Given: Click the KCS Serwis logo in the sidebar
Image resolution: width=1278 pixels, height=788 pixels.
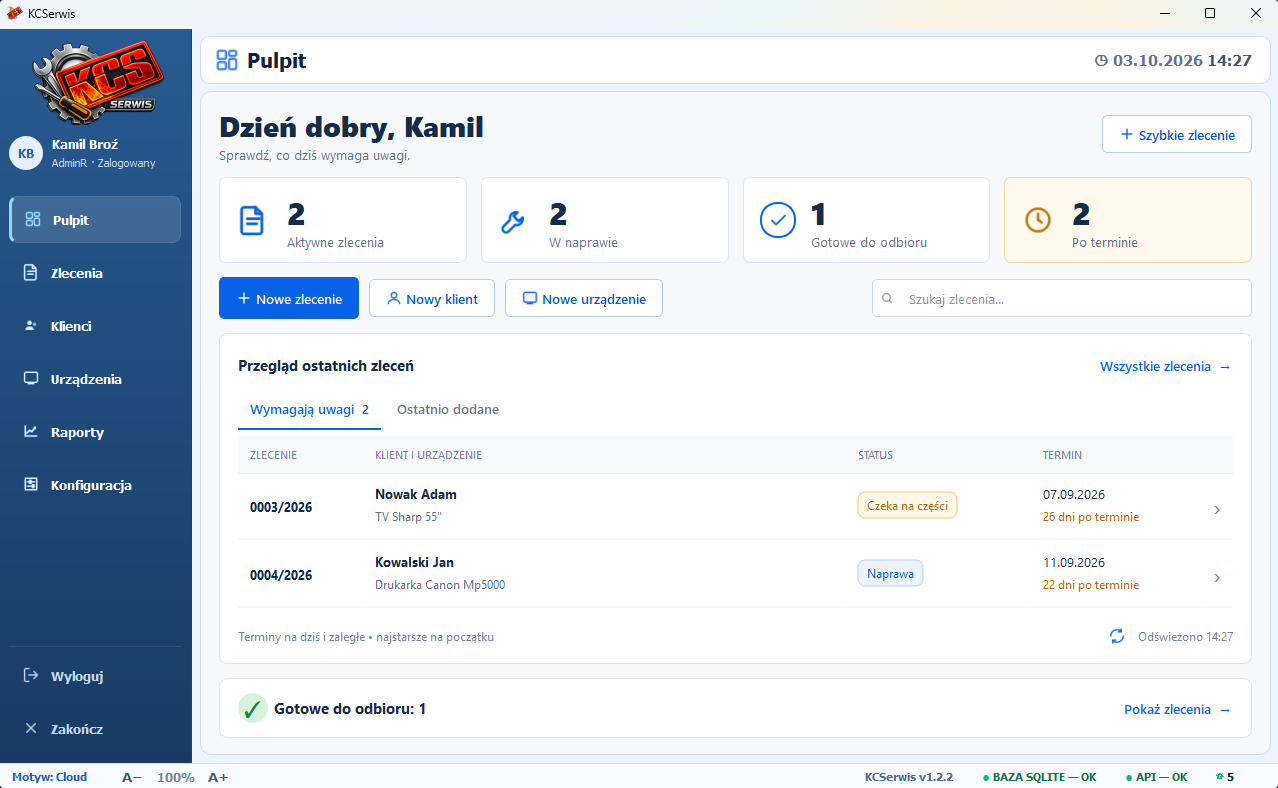Looking at the screenshot, I should (96, 81).
